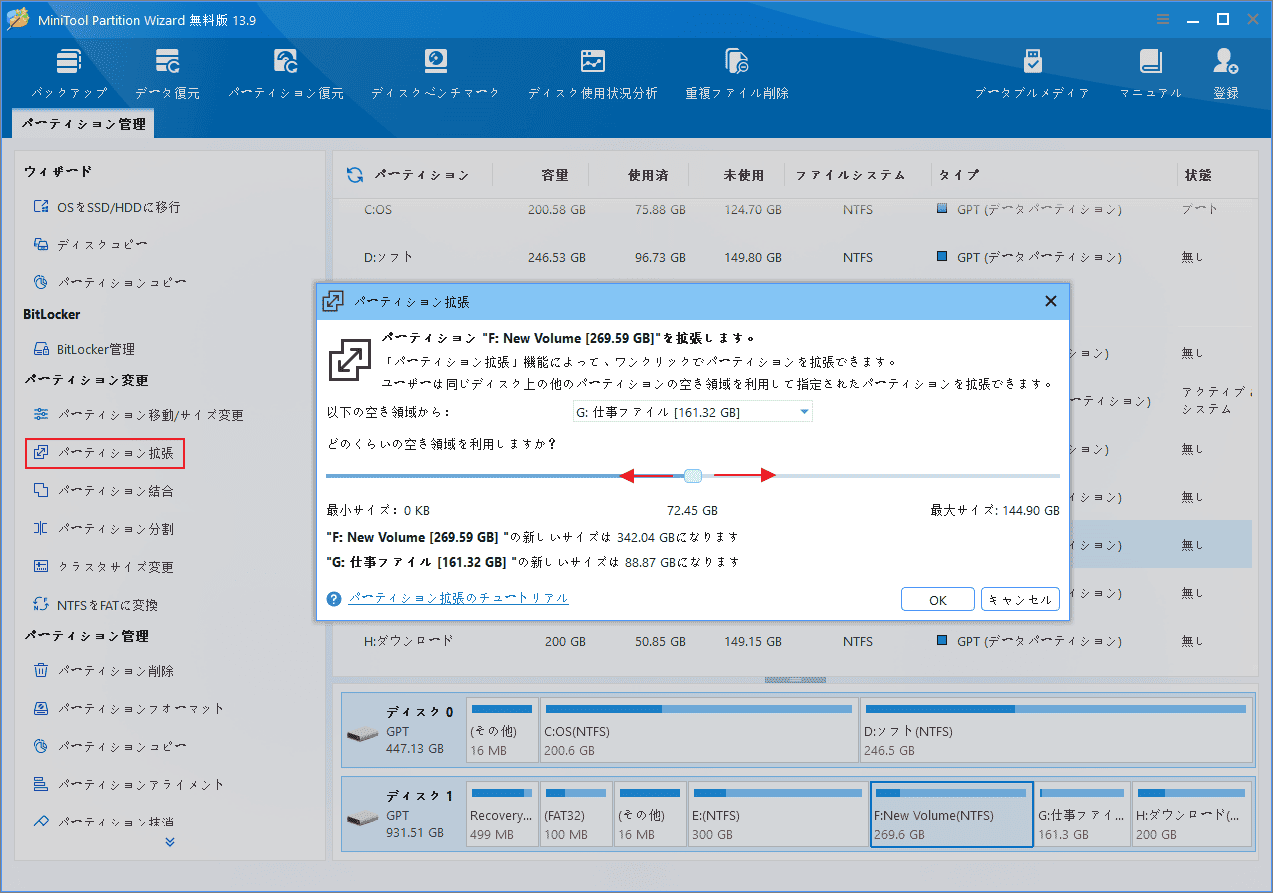Click the help icon beside tutorial link

pyautogui.click(x=335, y=599)
